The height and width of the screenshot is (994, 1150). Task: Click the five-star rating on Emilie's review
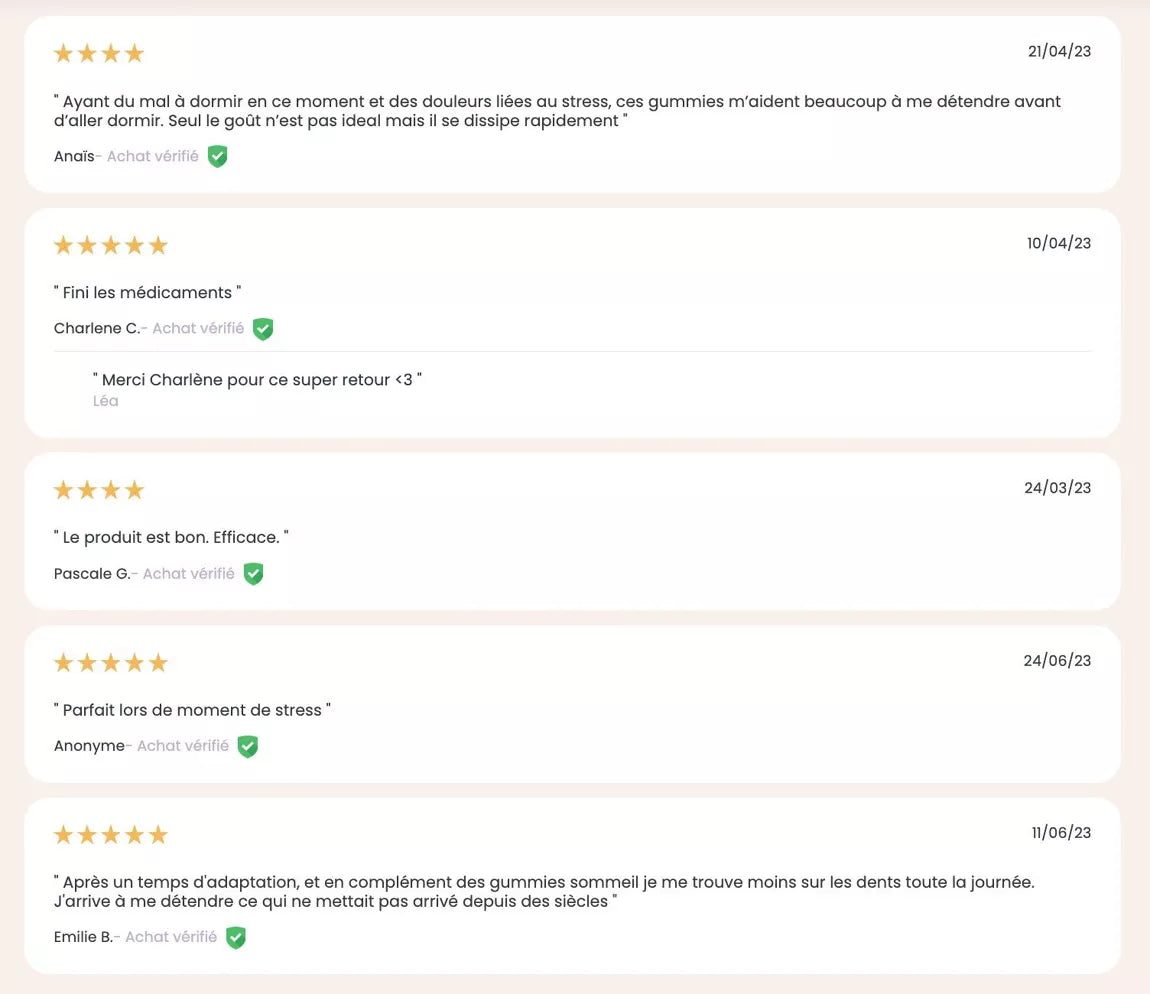coord(111,835)
